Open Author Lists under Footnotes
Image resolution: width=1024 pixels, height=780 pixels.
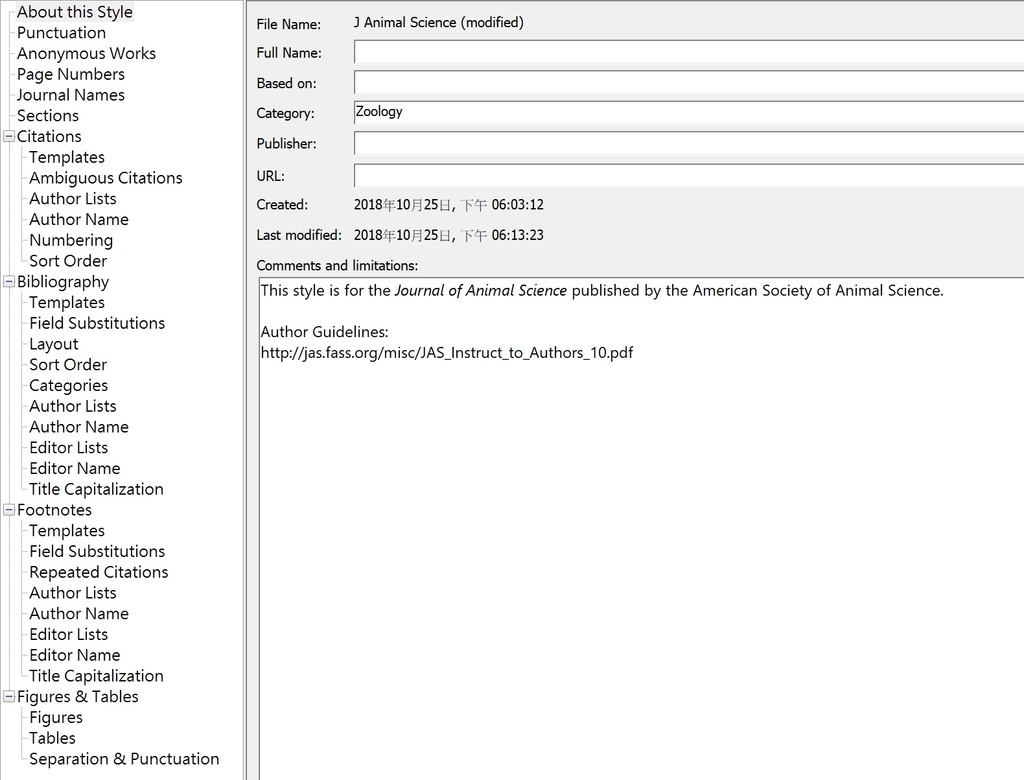click(x=72, y=593)
